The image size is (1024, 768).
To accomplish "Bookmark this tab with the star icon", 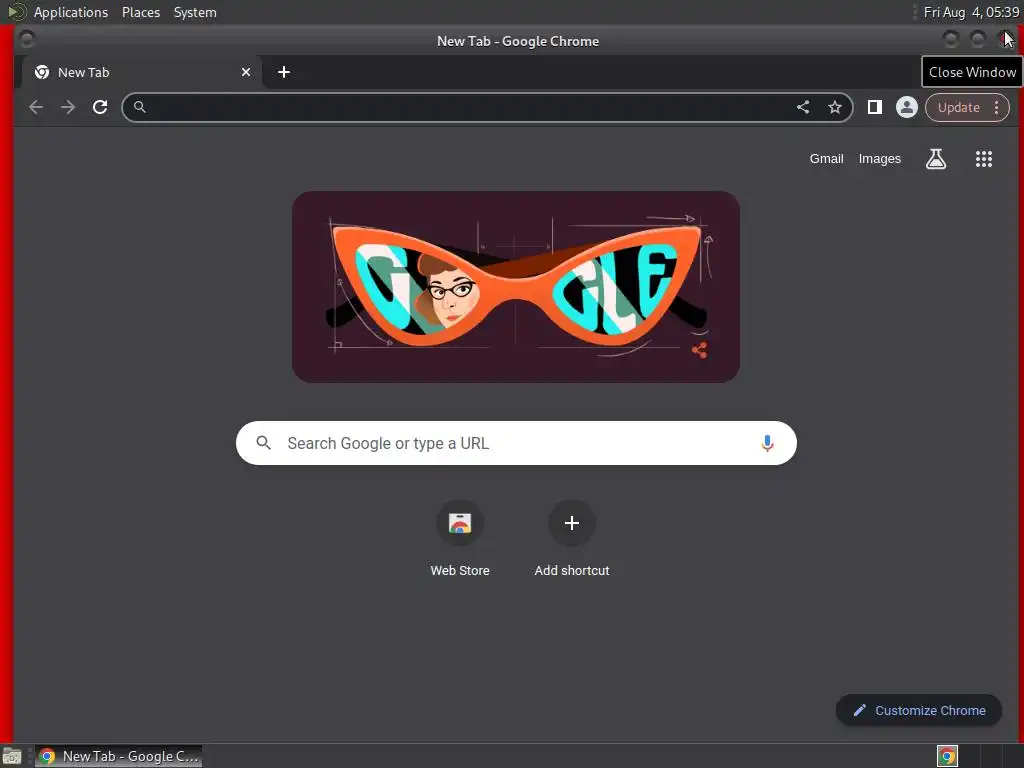I will pos(835,107).
